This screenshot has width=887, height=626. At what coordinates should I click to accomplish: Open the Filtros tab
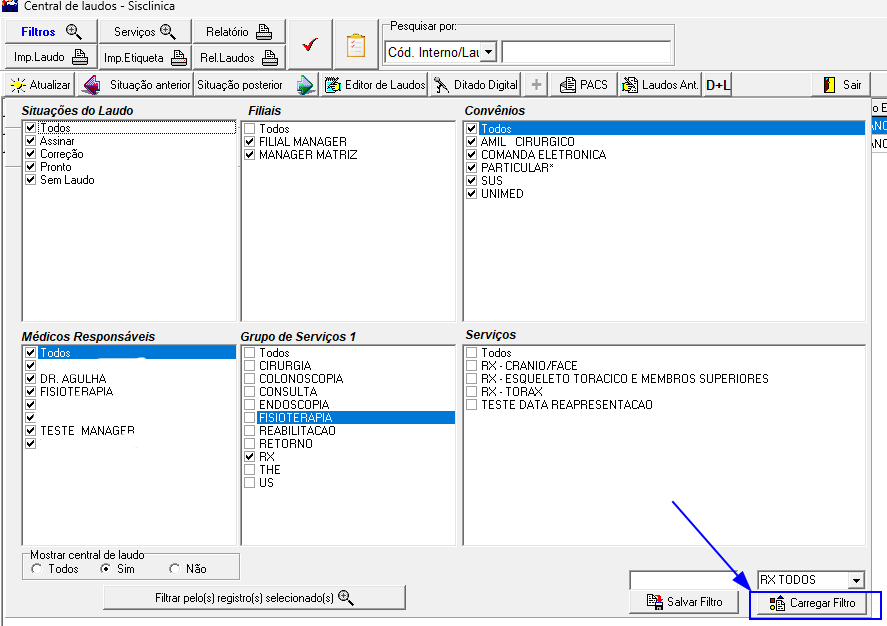point(51,32)
